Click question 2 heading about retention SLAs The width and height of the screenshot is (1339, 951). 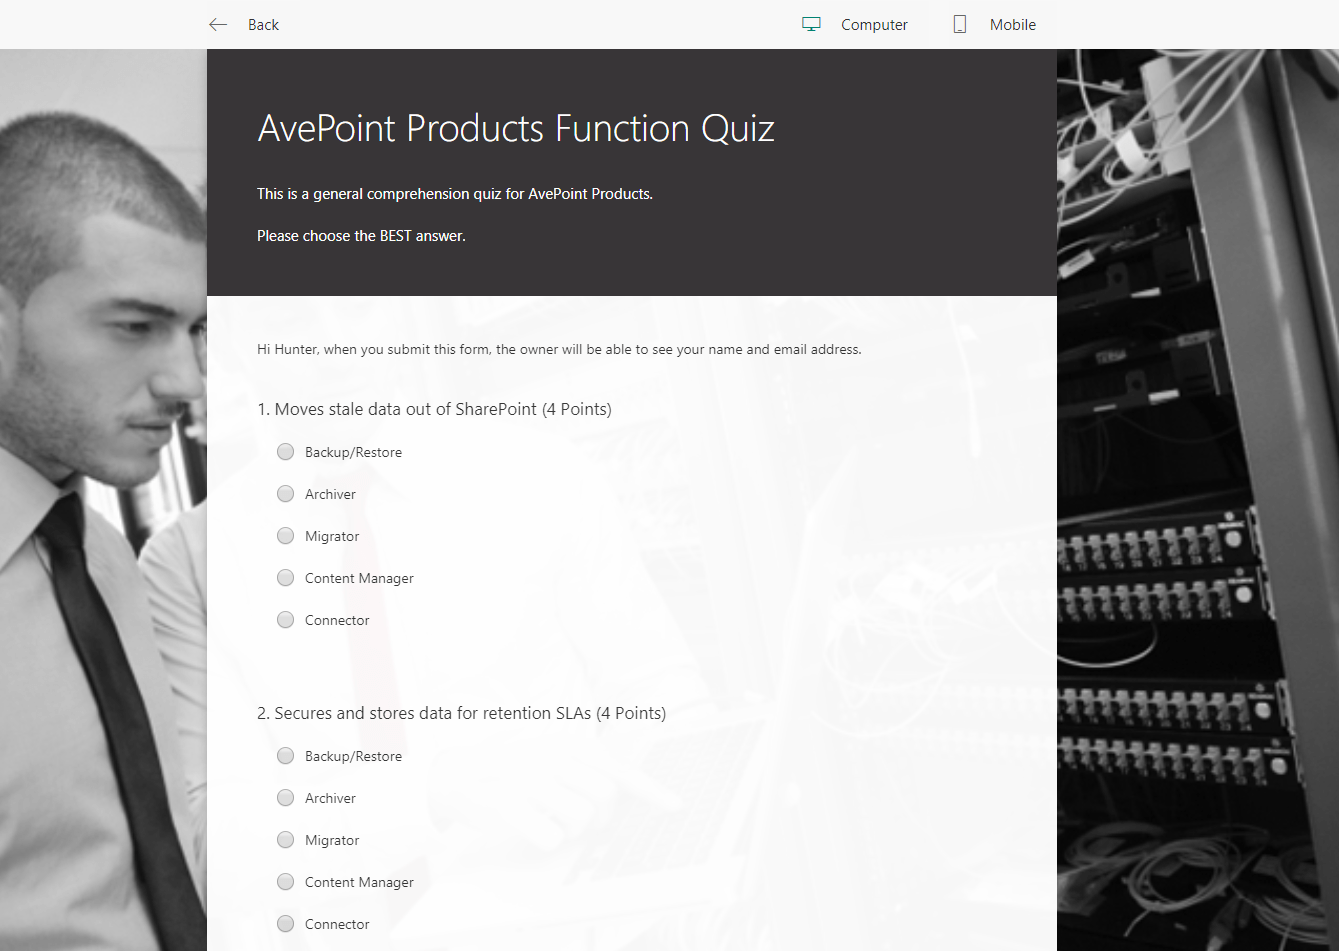pos(462,713)
